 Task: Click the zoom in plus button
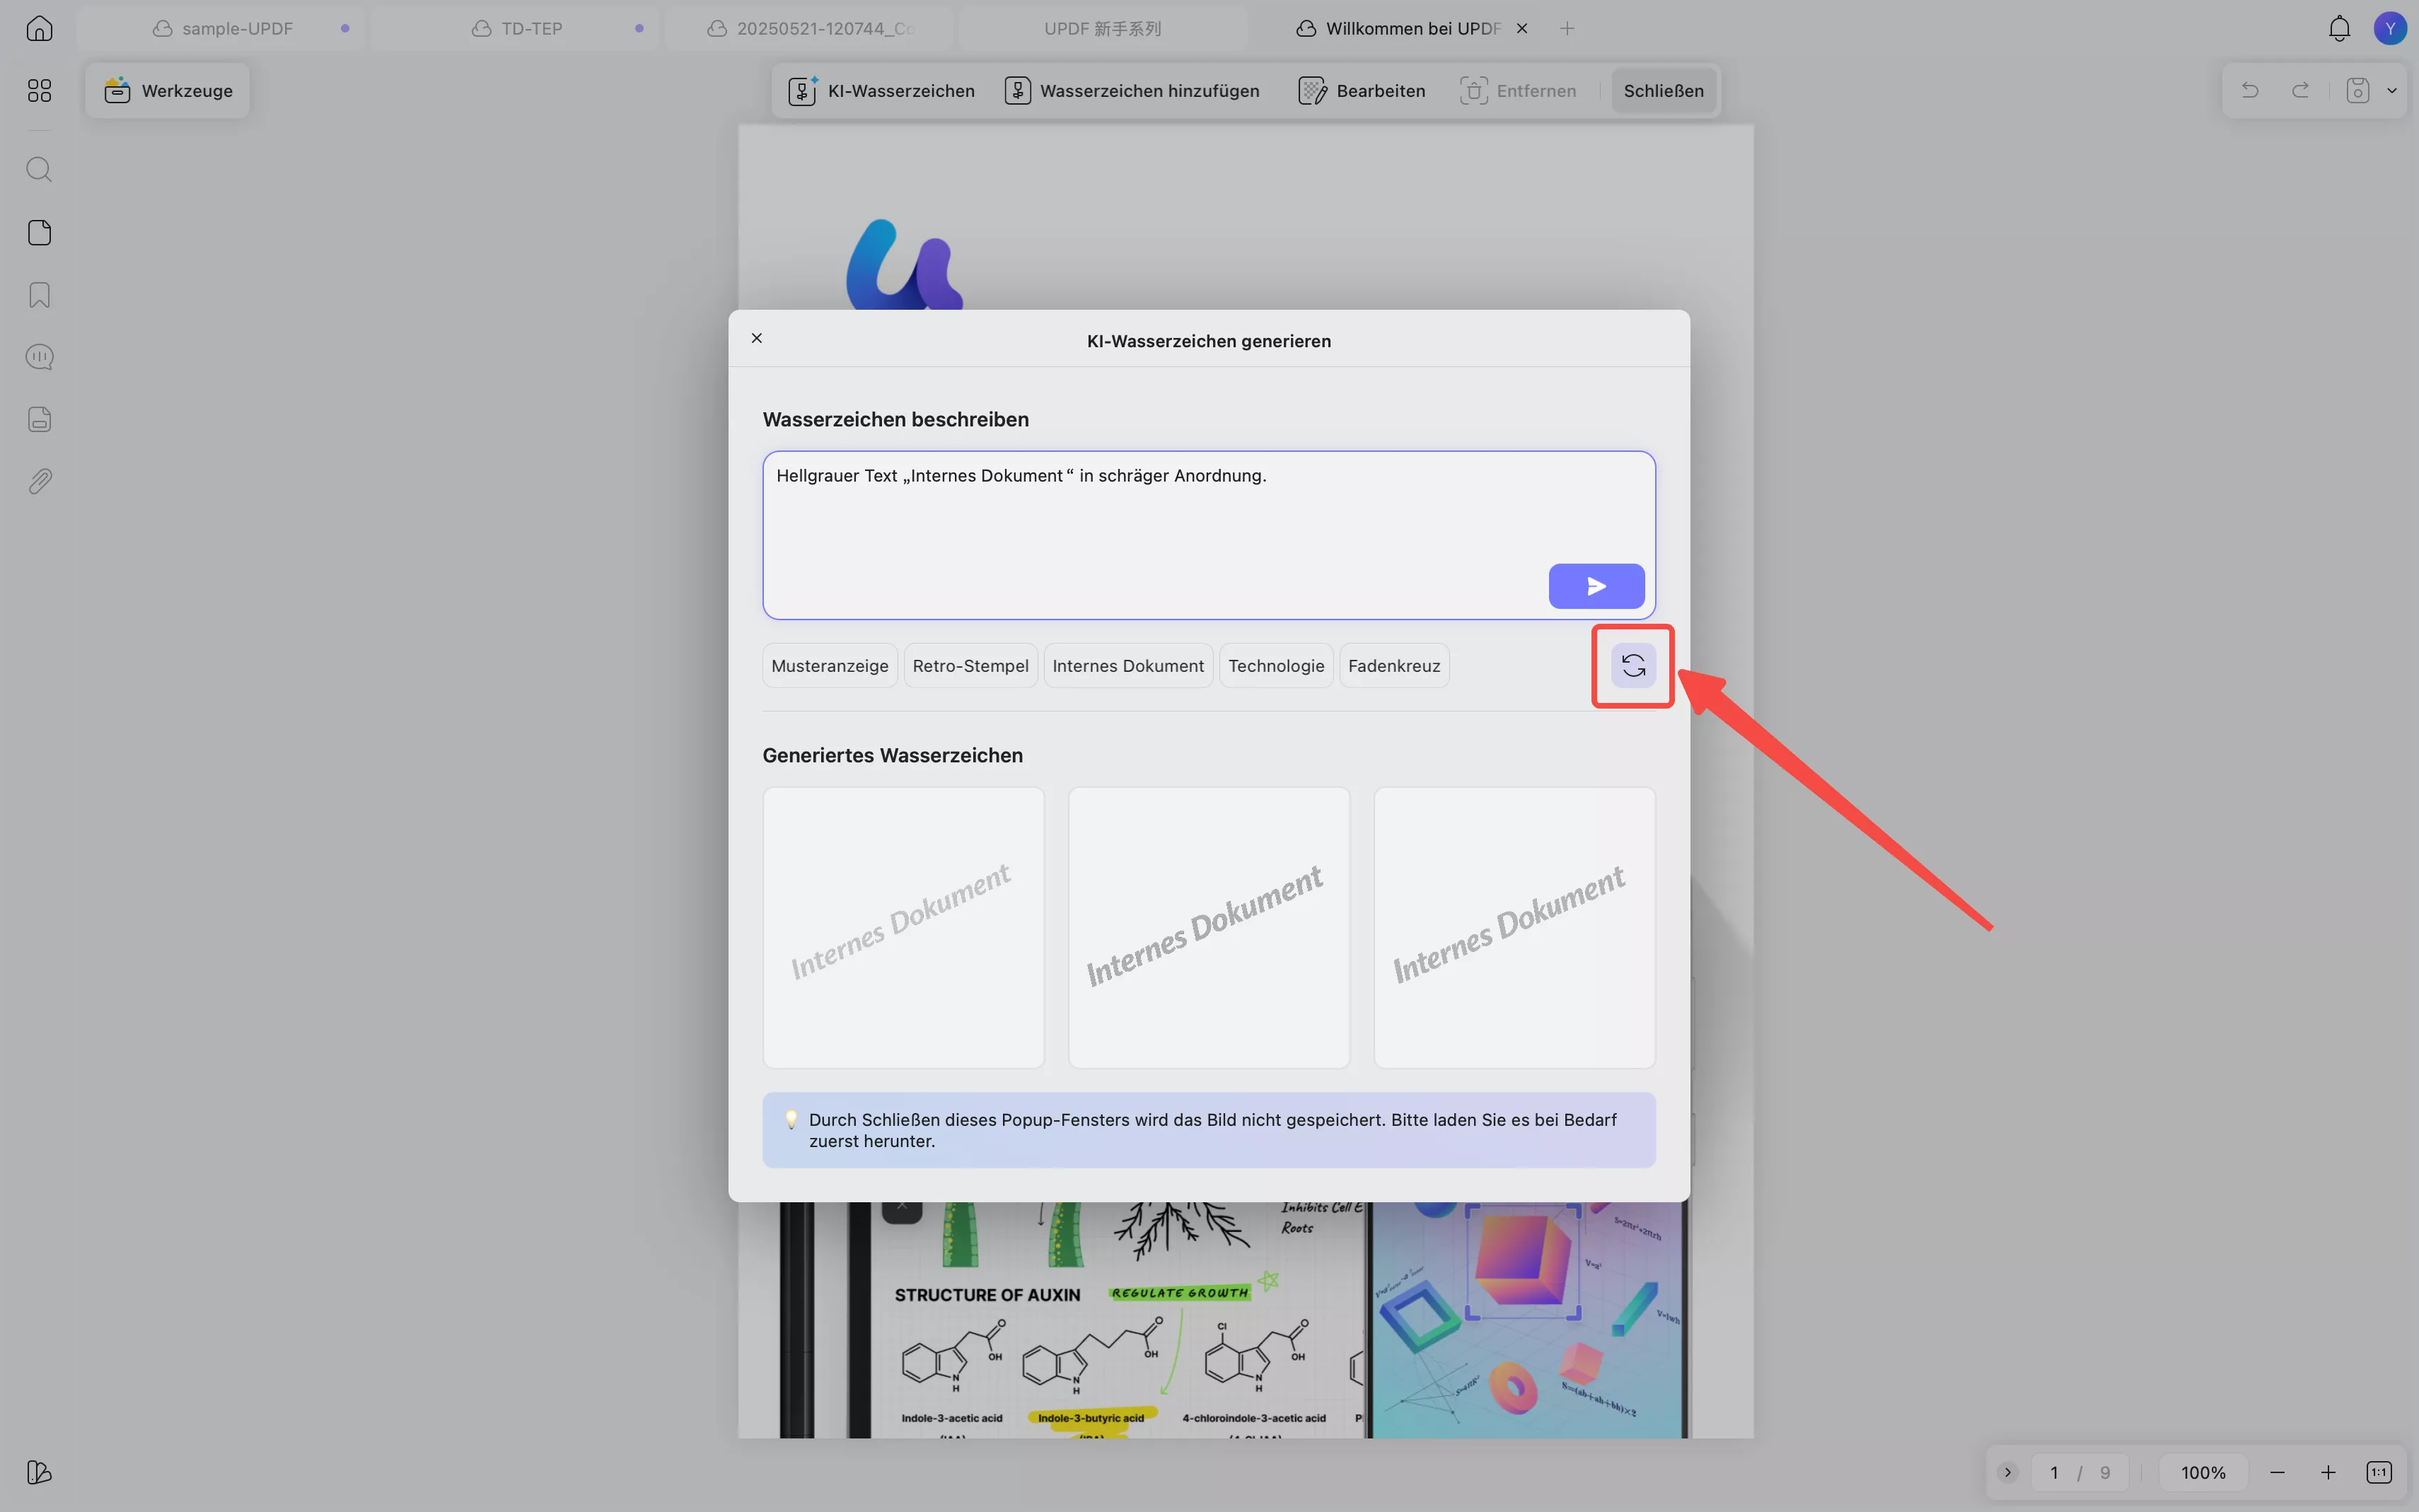coord(2328,1472)
